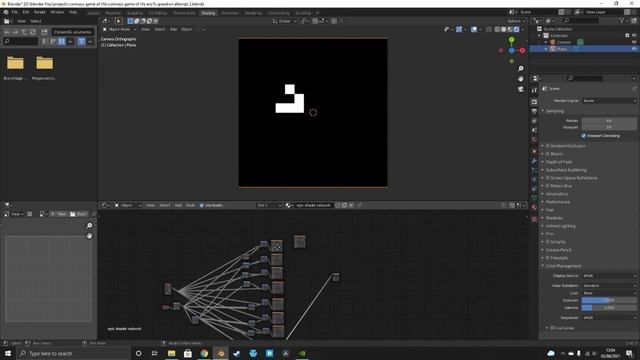This screenshot has width=640, height=360.
Task: Toggle Bloom checkbox
Action: (548, 154)
